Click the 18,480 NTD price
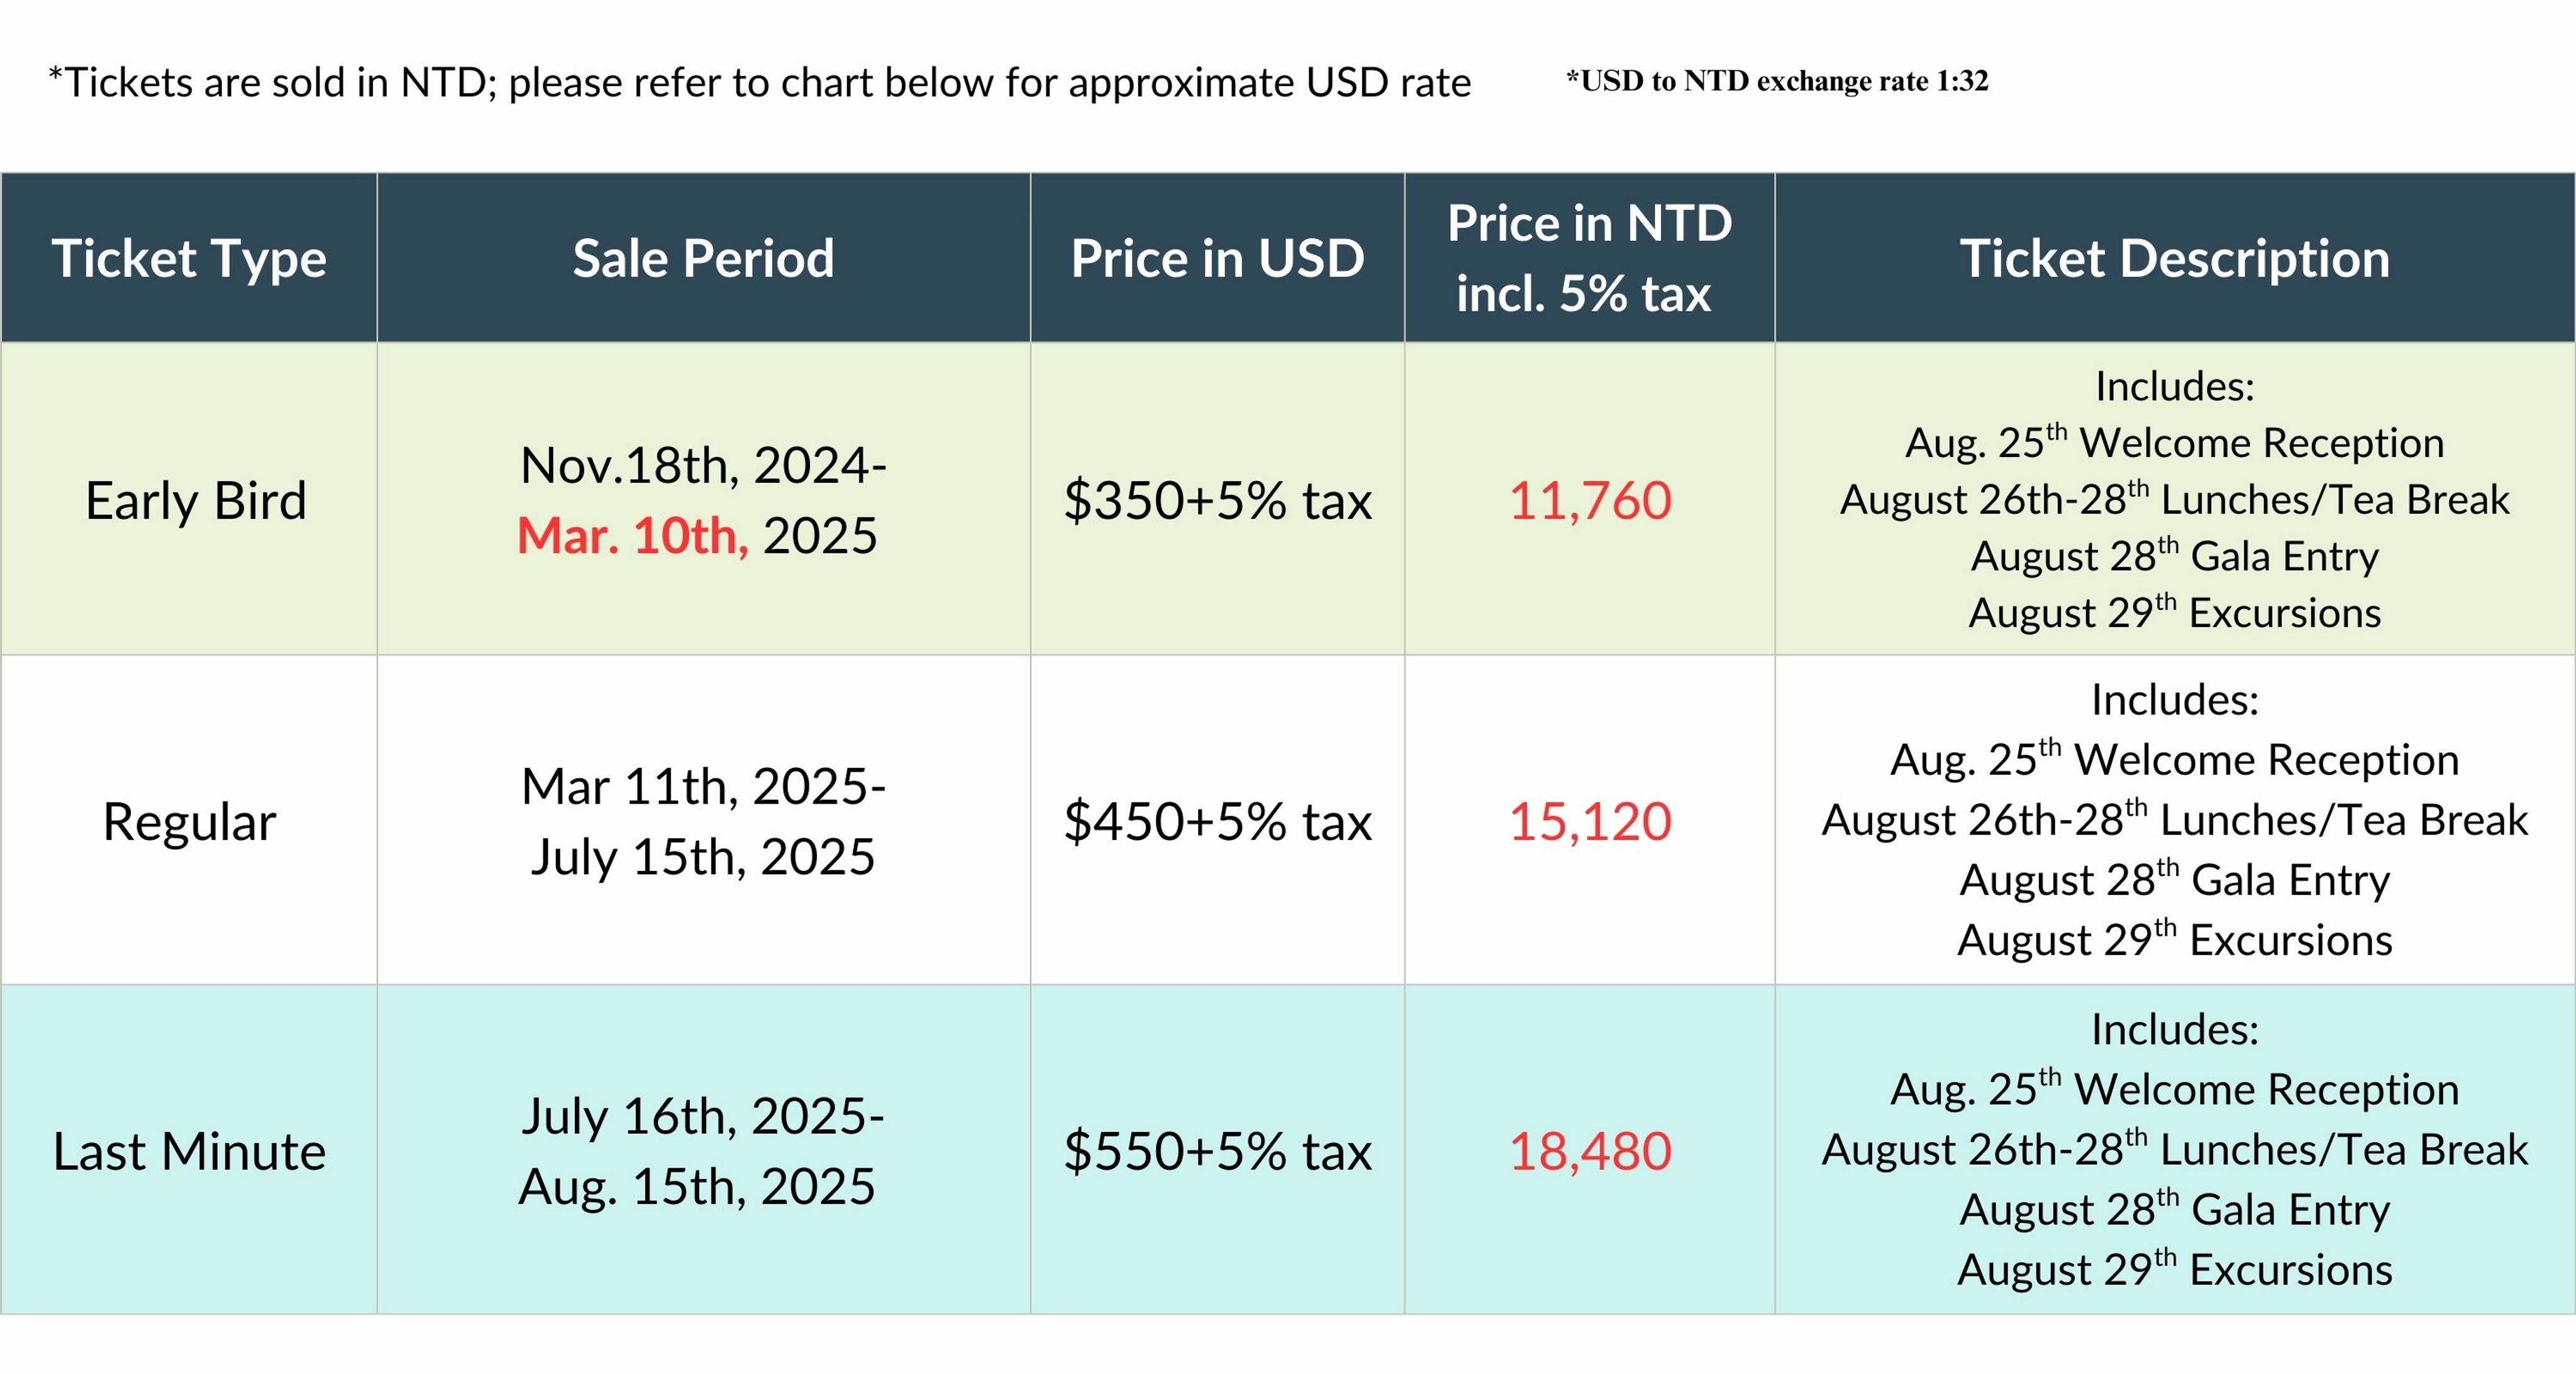 (1589, 1151)
